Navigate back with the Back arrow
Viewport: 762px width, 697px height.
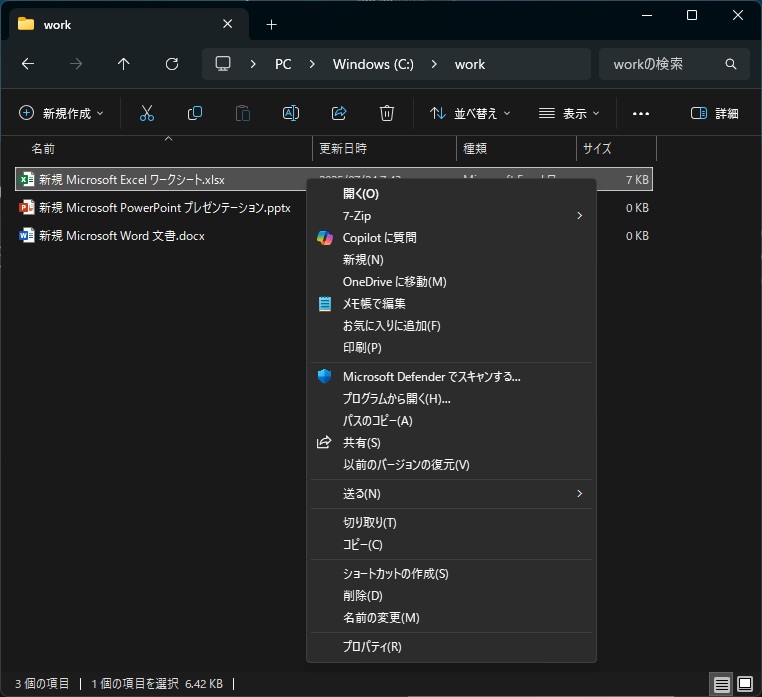[28, 64]
